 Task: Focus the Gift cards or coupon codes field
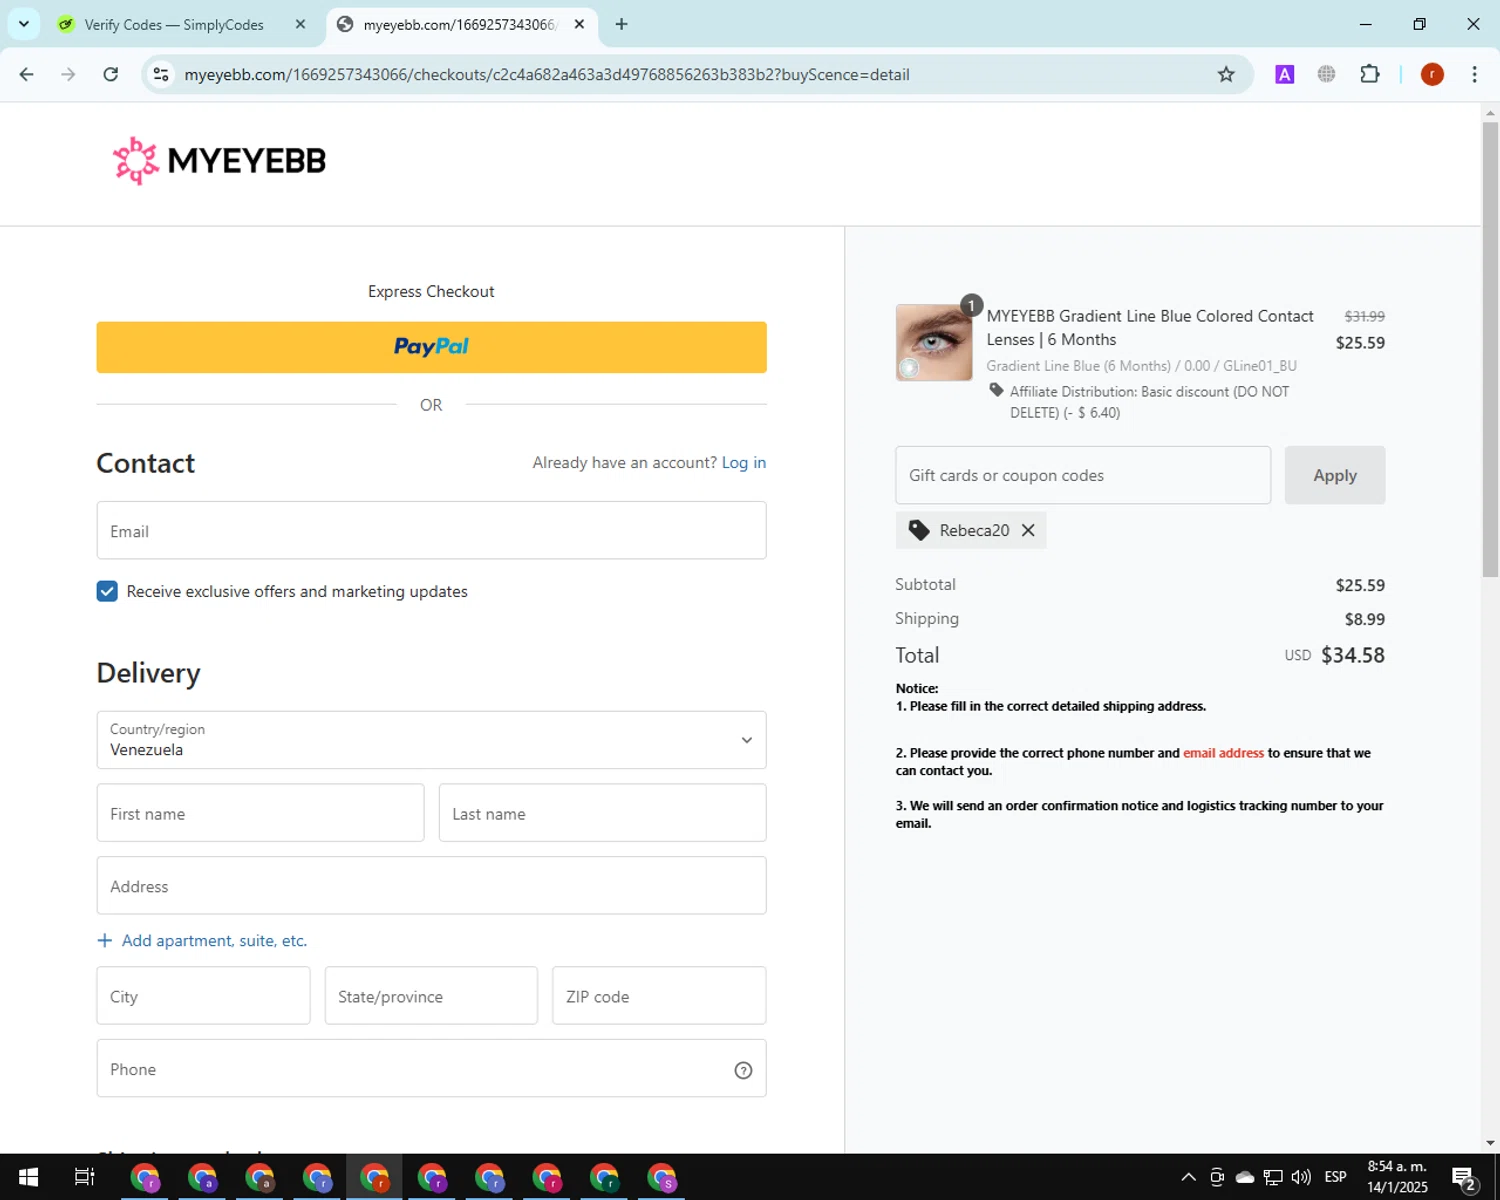[1083, 475]
